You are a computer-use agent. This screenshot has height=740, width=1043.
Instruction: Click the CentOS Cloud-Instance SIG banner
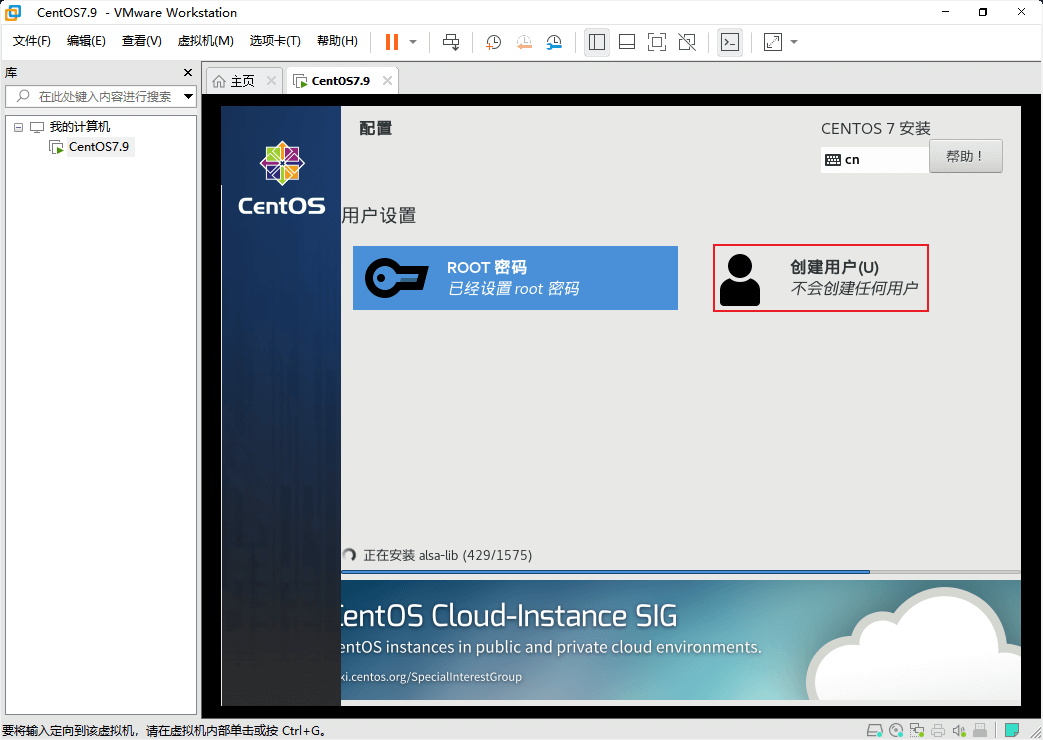680,640
